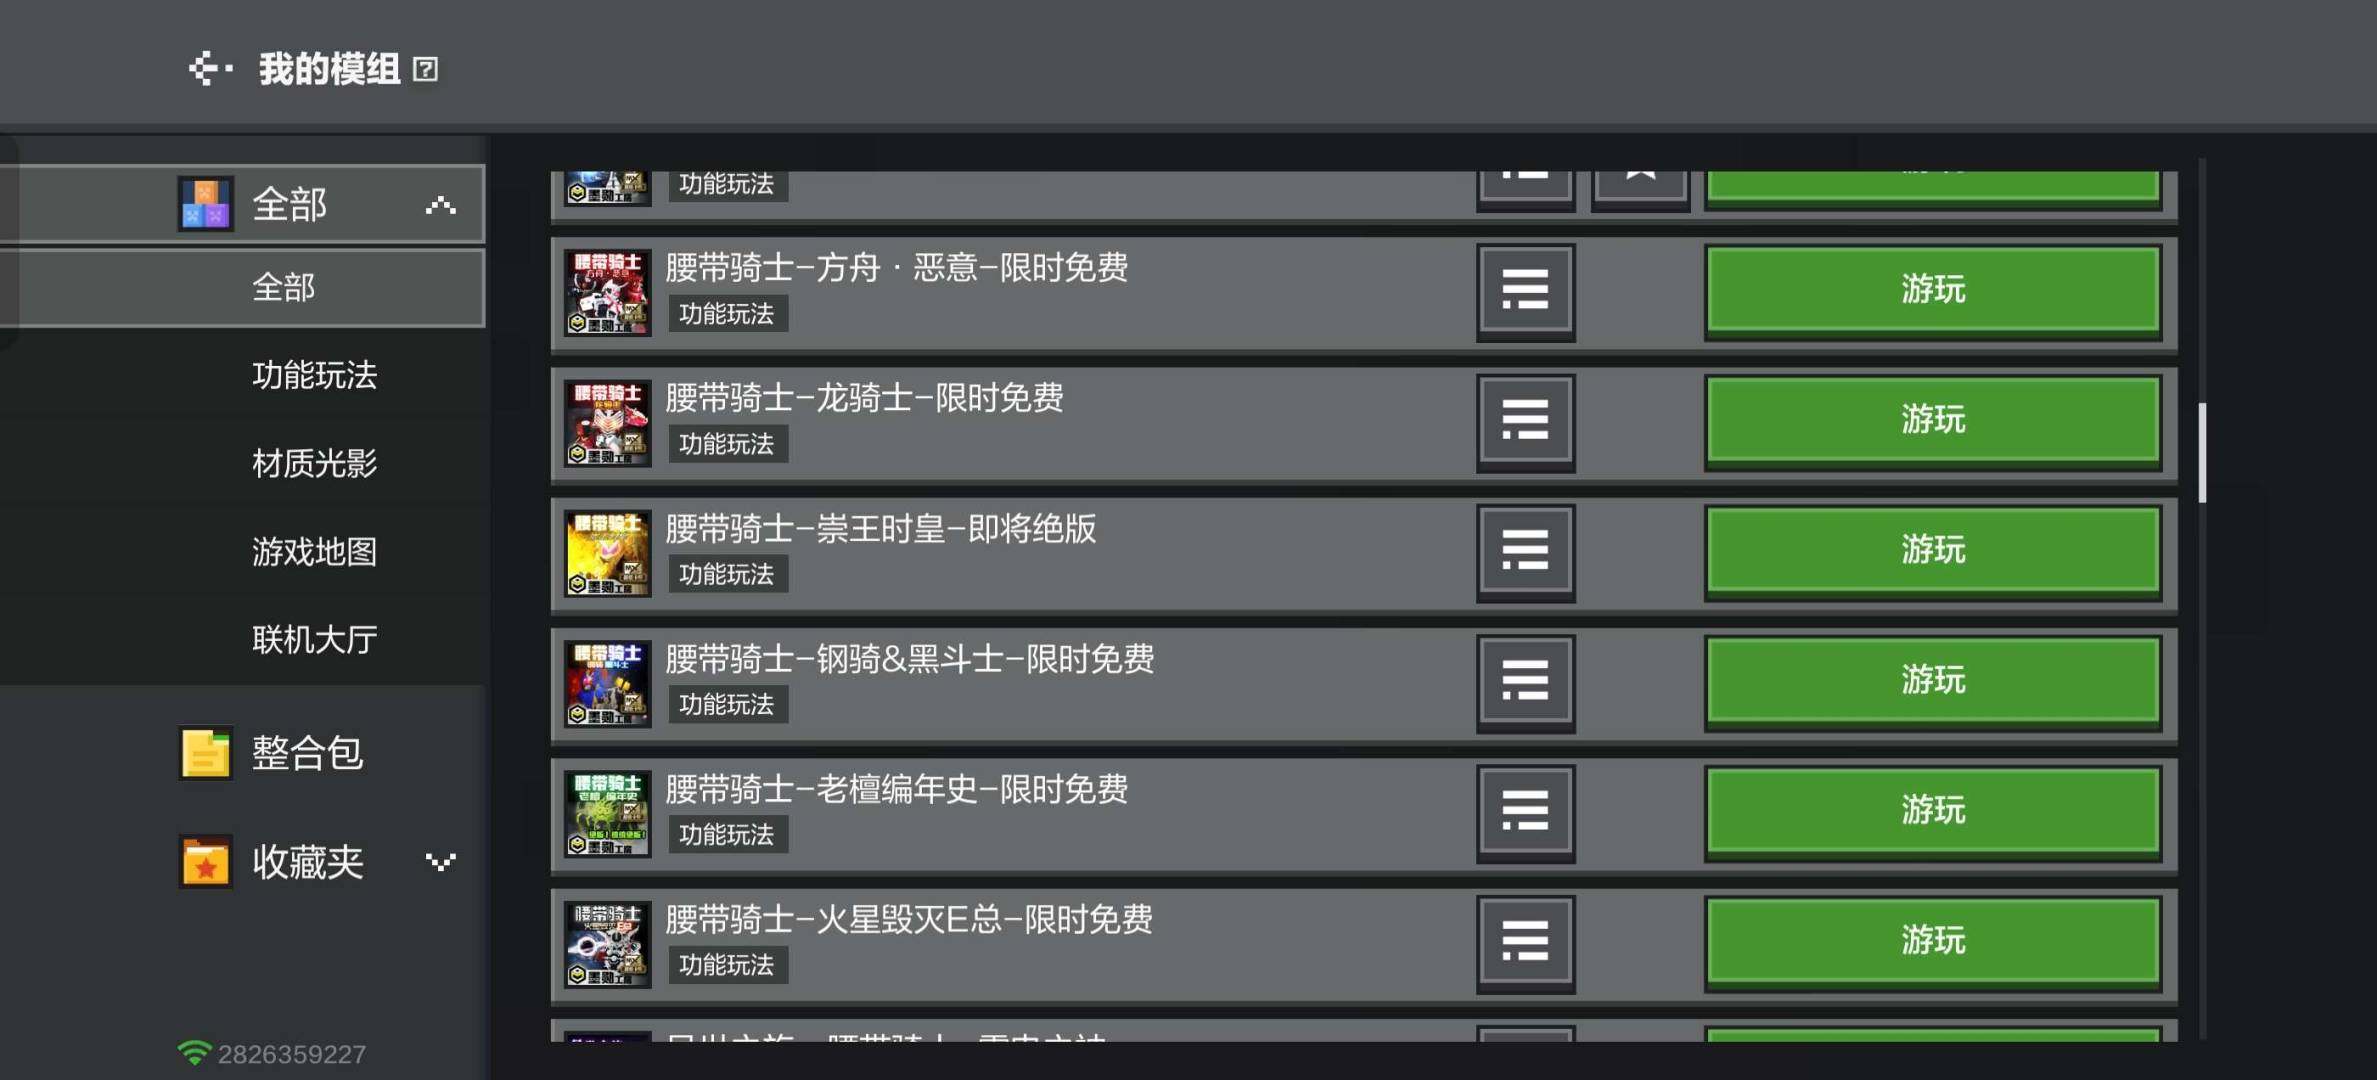
Task: Click title 腰带骑士-火星毁灭E总-限时免费
Action: 909,919
